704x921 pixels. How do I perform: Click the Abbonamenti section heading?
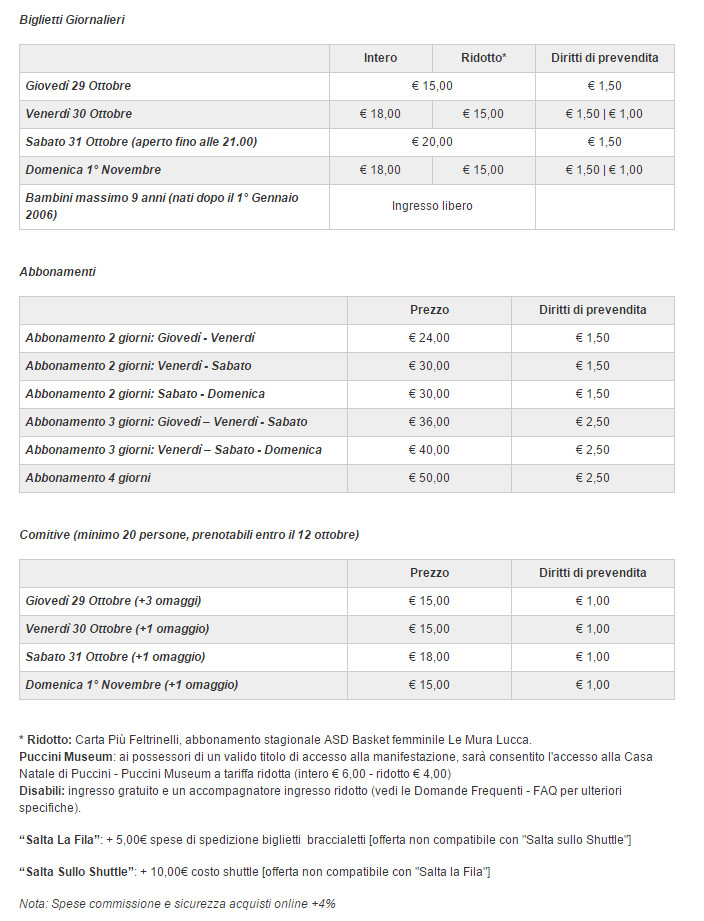tap(58, 272)
